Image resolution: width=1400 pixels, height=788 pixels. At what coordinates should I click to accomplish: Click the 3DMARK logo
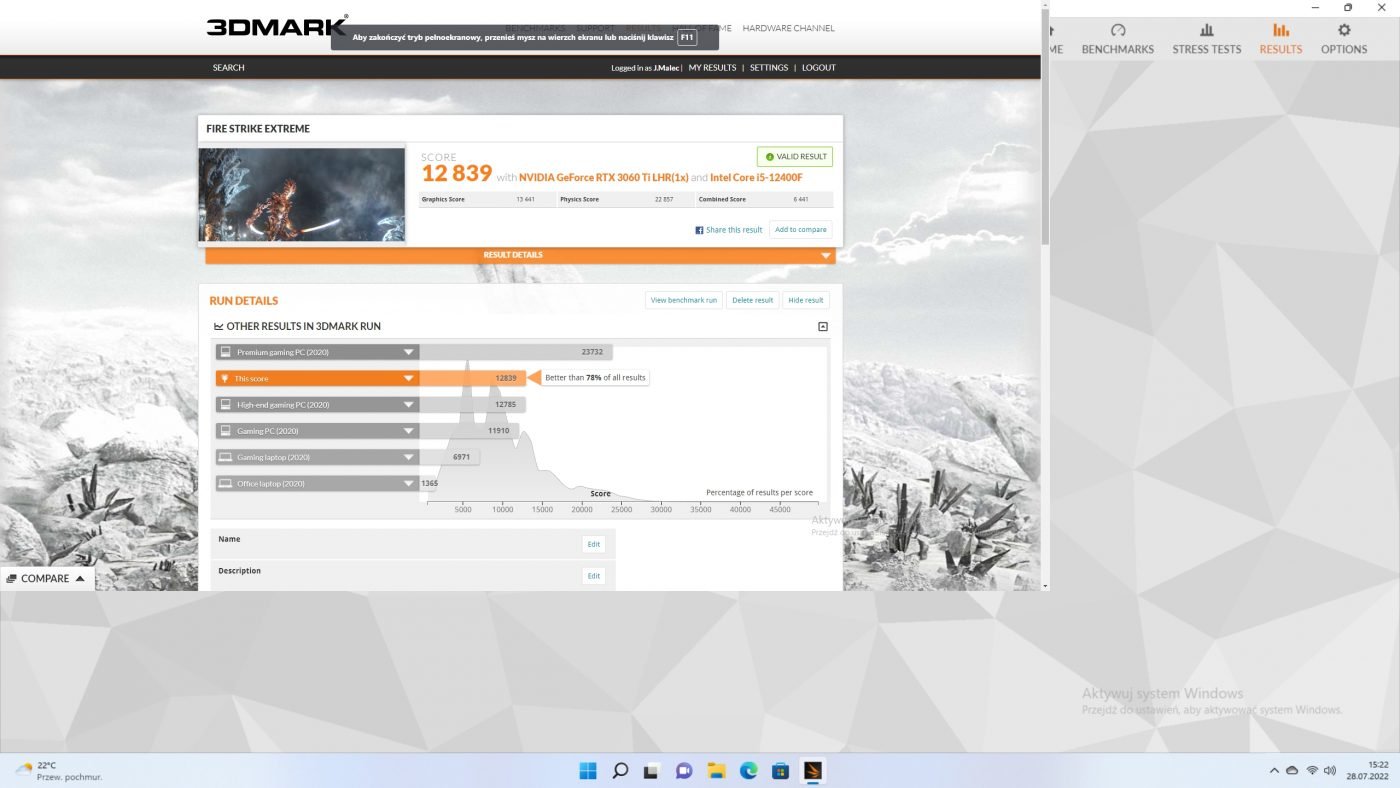click(x=277, y=26)
